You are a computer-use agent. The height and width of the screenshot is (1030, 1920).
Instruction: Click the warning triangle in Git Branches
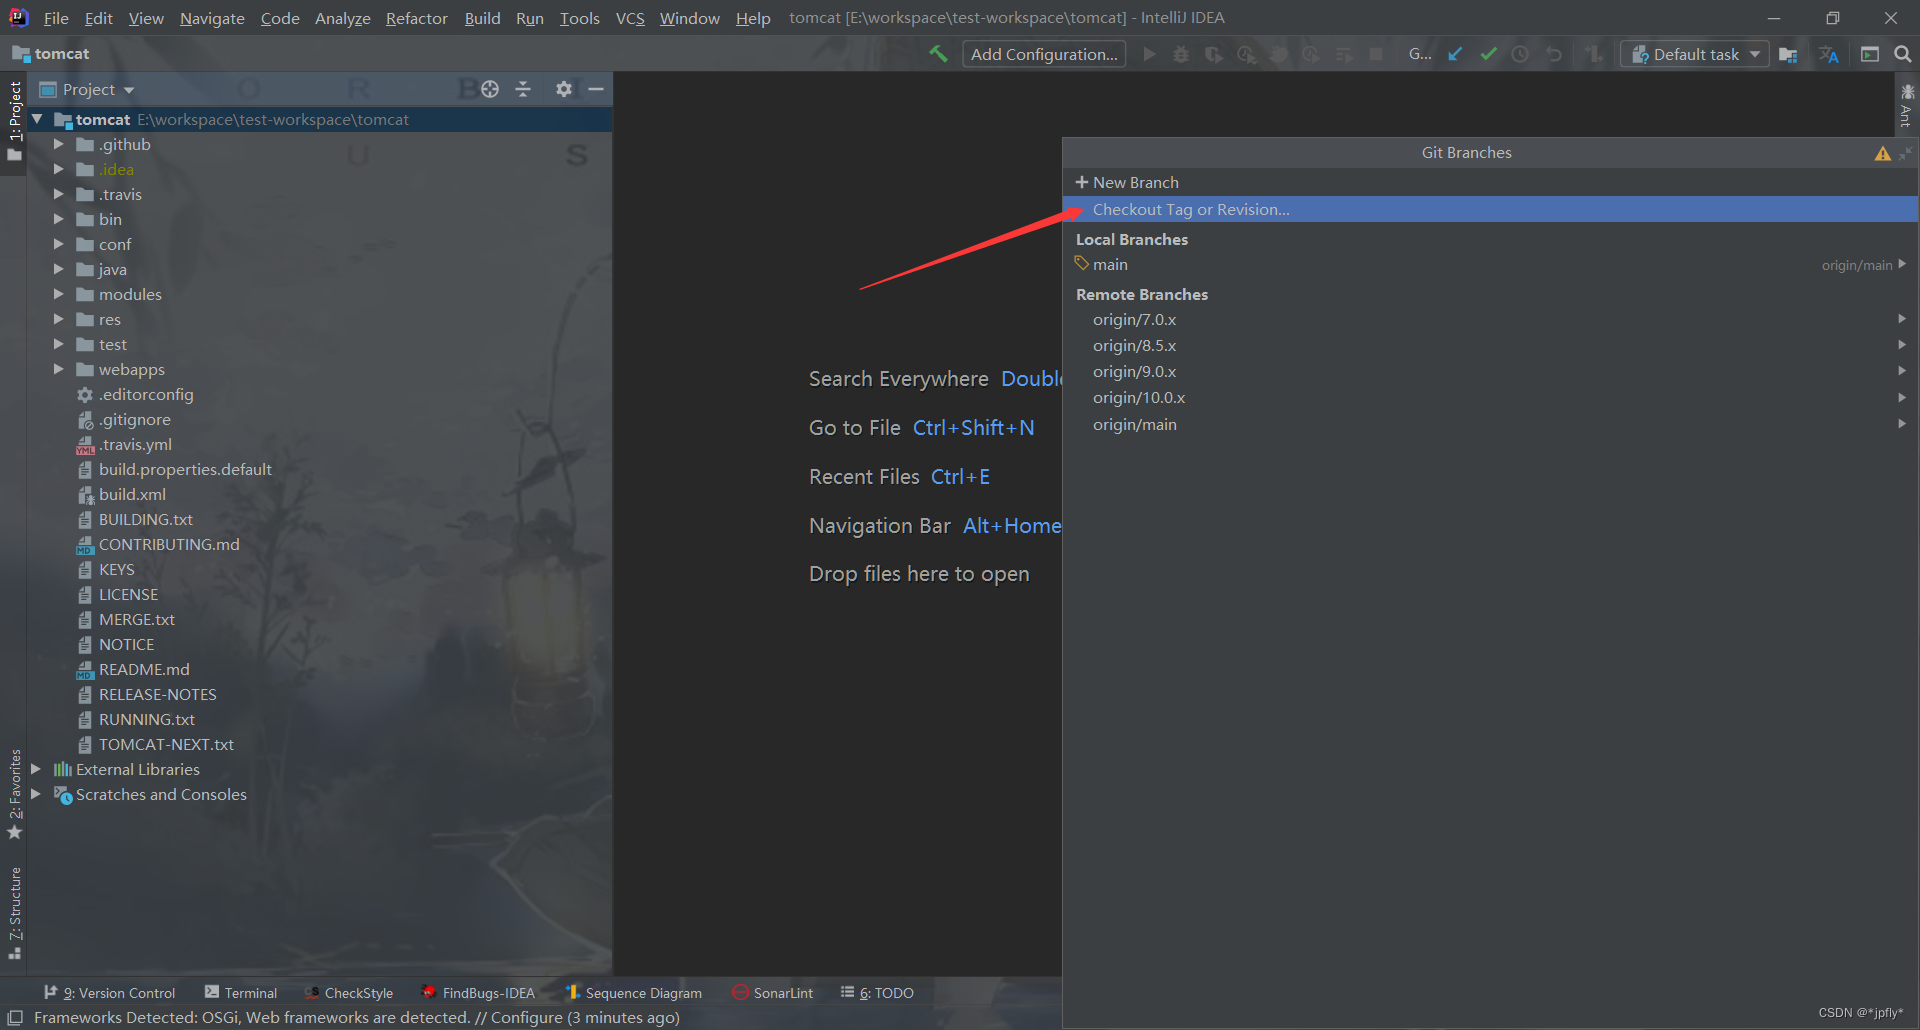1882,153
